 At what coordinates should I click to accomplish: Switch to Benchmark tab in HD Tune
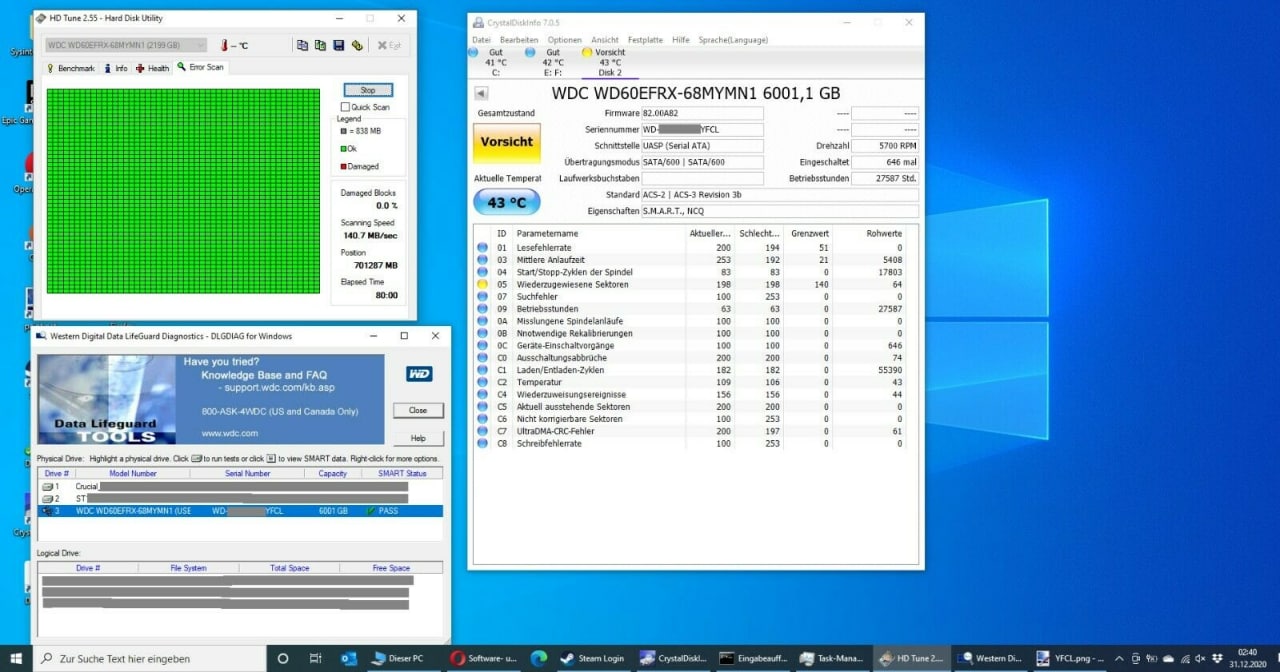point(70,68)
